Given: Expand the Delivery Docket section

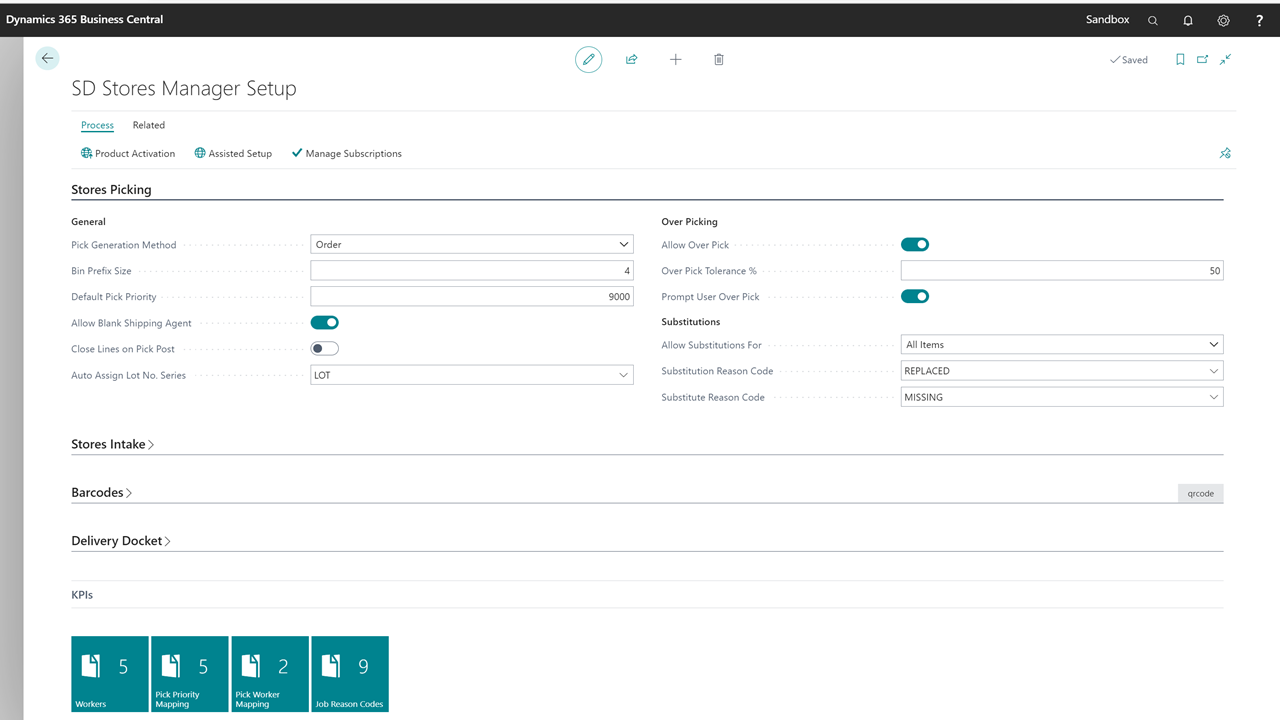Looking at the screenshot, I should click(121, 541).
